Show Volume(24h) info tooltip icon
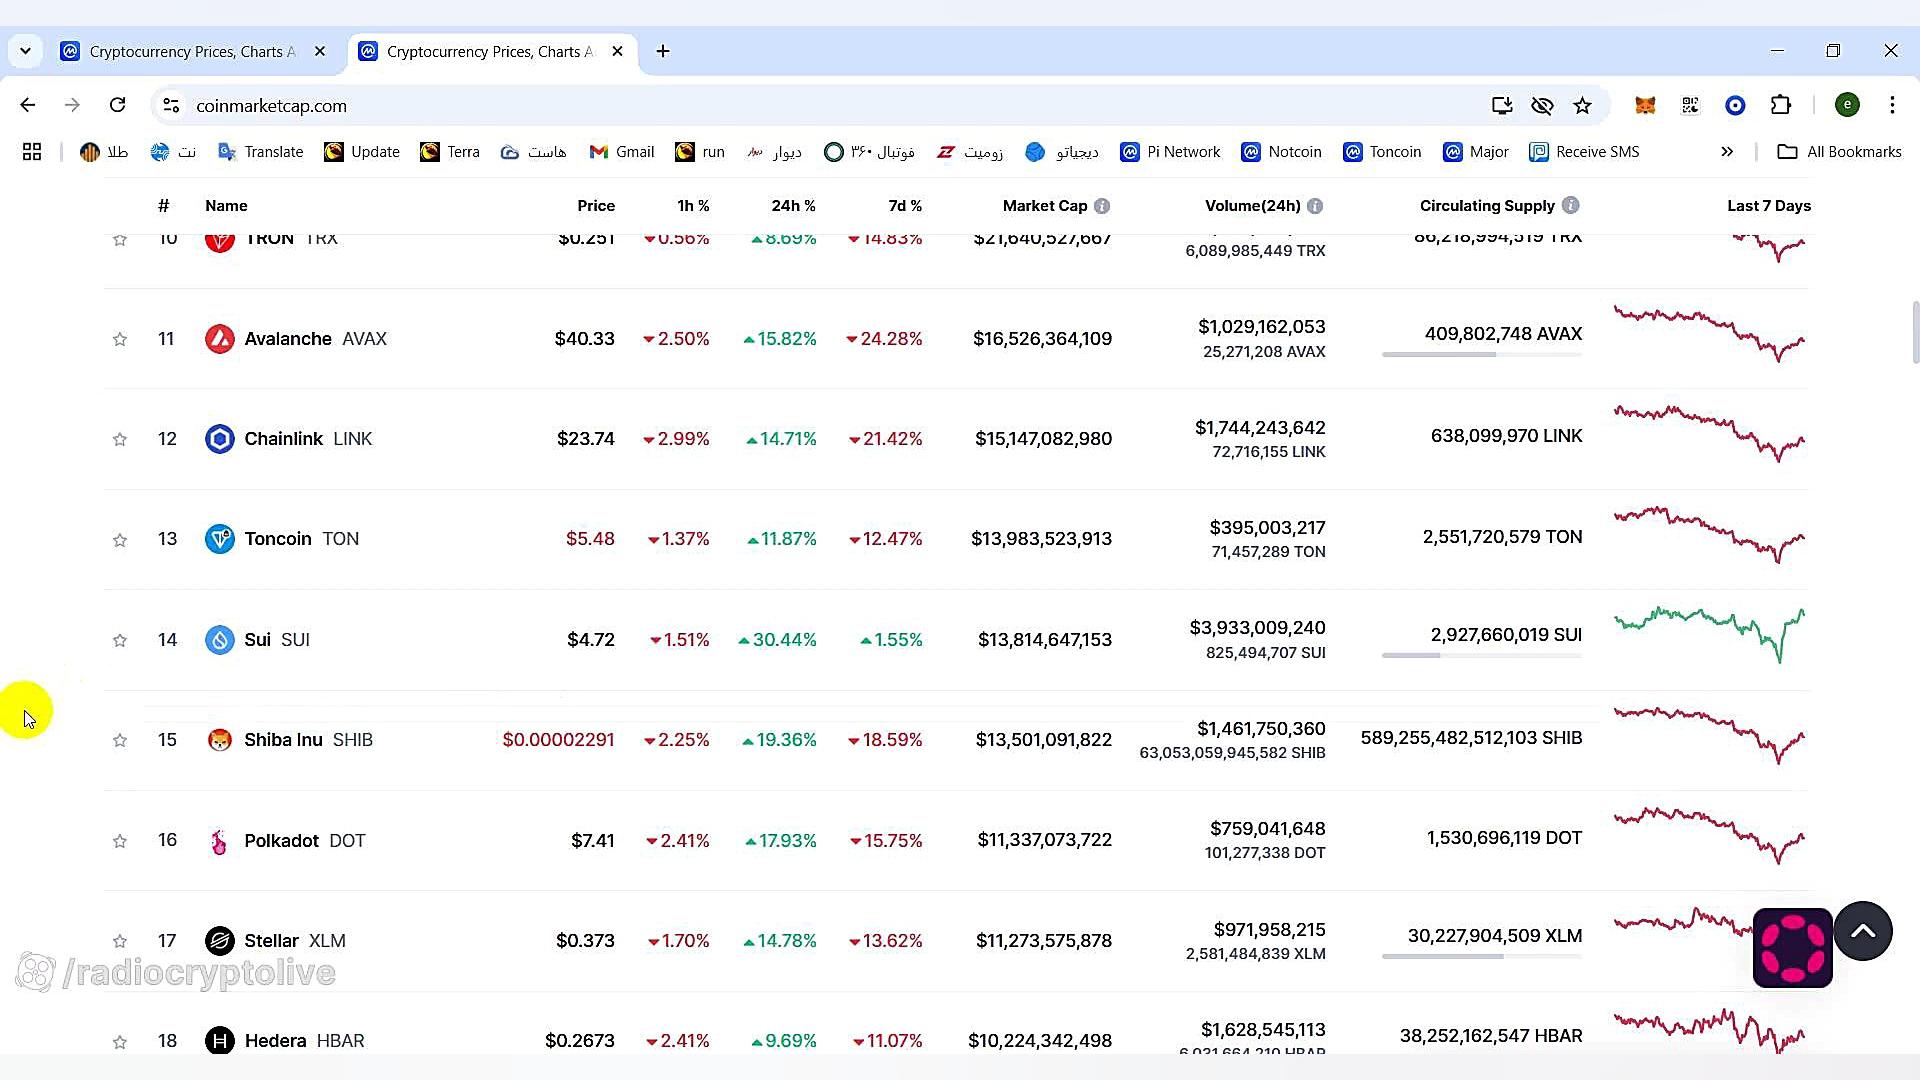 pyautogui.click(x=1315, y=206)
